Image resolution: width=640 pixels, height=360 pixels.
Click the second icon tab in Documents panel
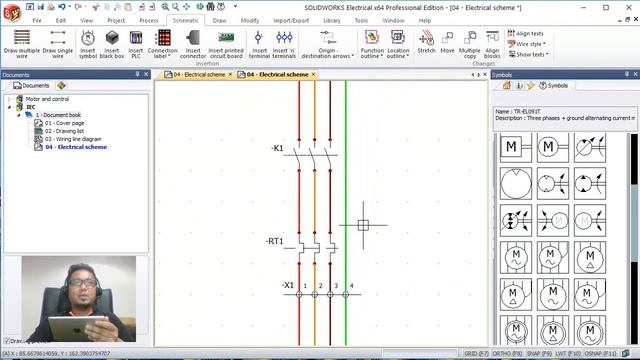point(61,85)
